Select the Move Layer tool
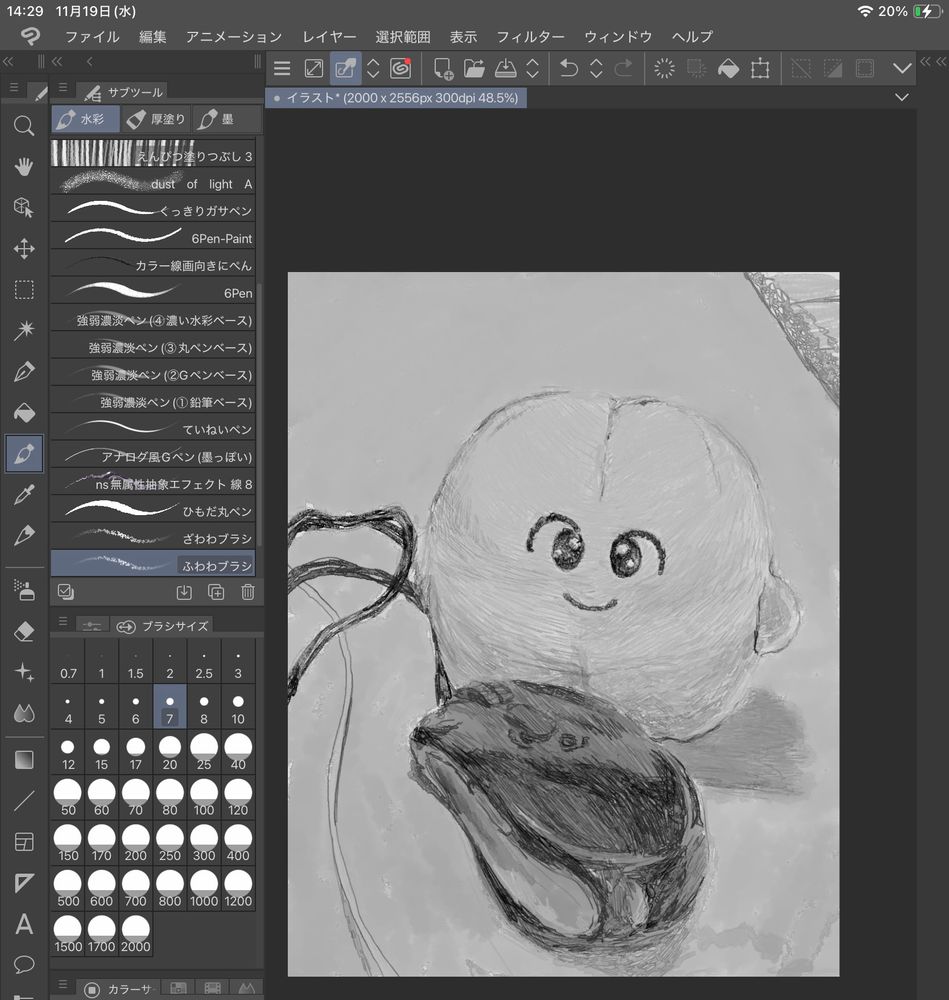The width and height of the screenshot is (949, 1000). click(x=24, y=248)
